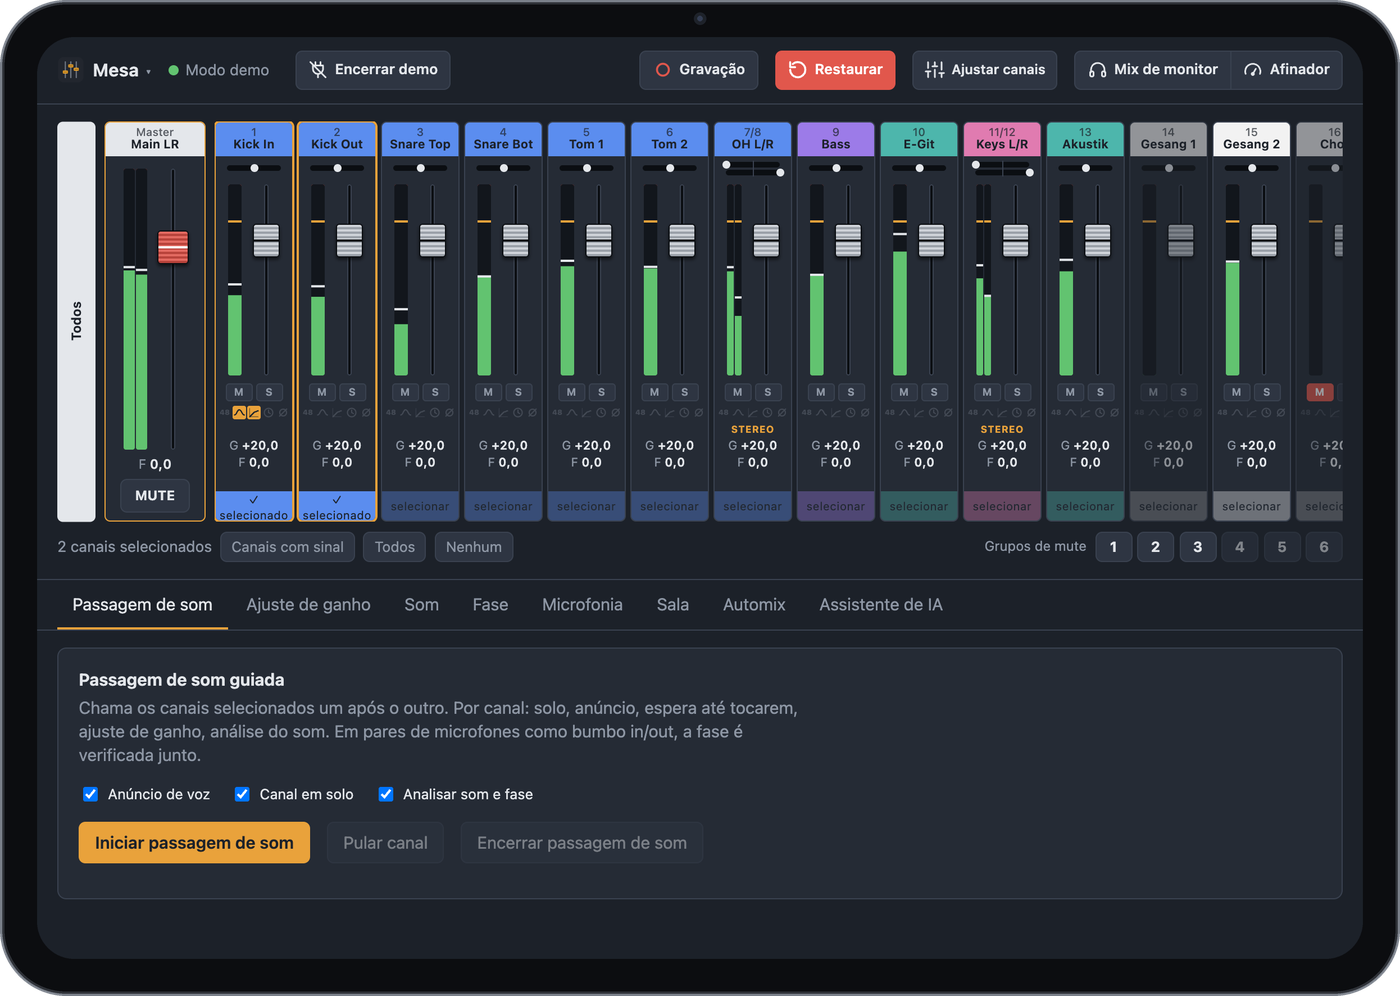Click the Bass channel EQ curve icon

pyautogui.click(x=821, y=413)
